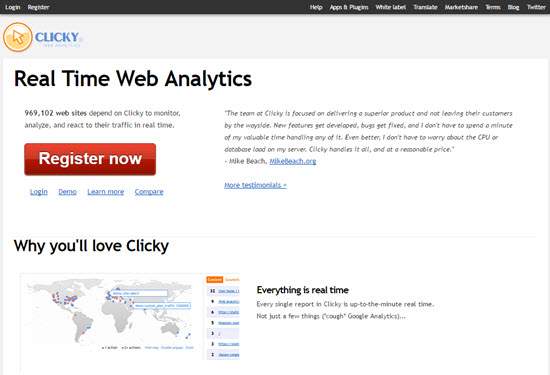Open the Help menu item
Screen dimensions: 550x375
point(316,7)
